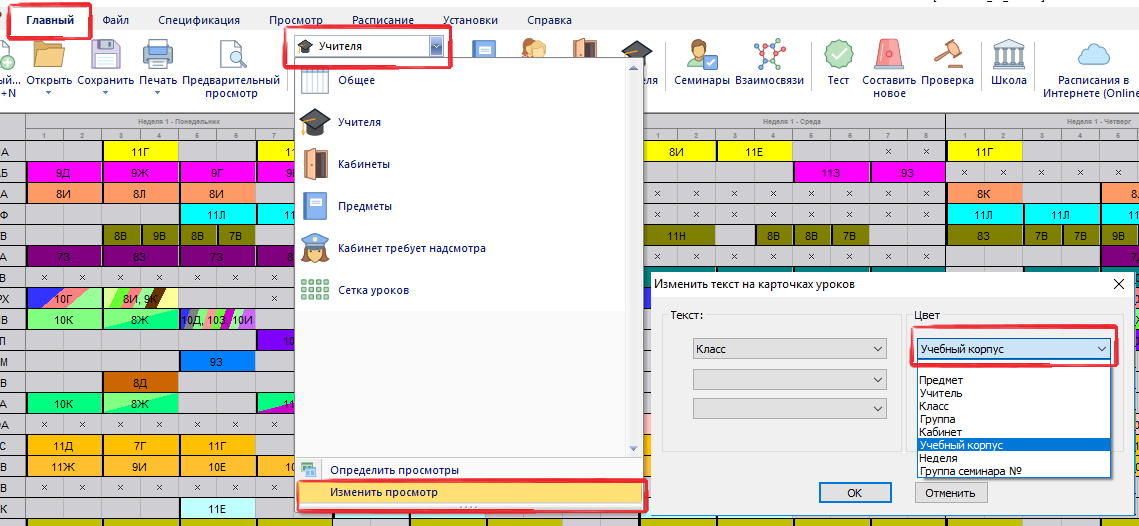Click the Школа building icon
The width and height of the screenshot is (1139, 526).
pyautogui.click(x=1007, y=55)
